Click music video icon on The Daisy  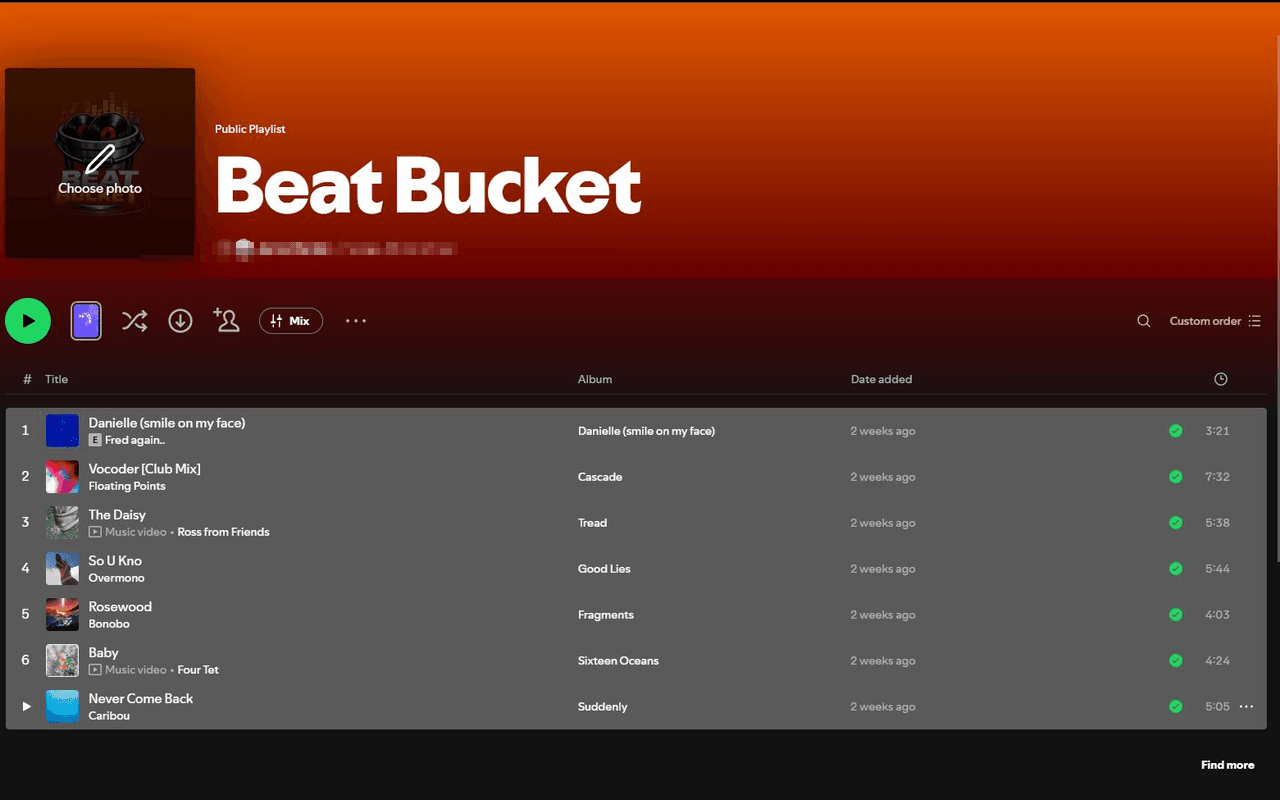click(95, 532)
